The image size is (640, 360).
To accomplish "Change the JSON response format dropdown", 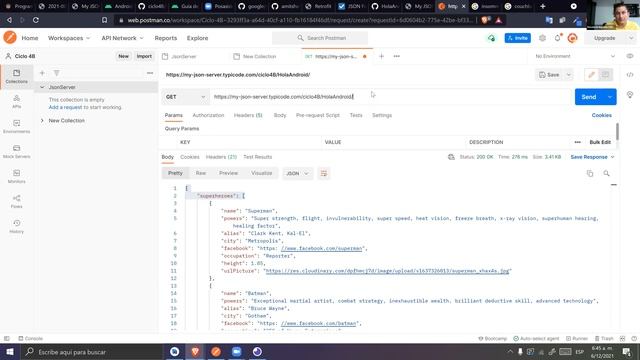I will click(x=297, y=173).
